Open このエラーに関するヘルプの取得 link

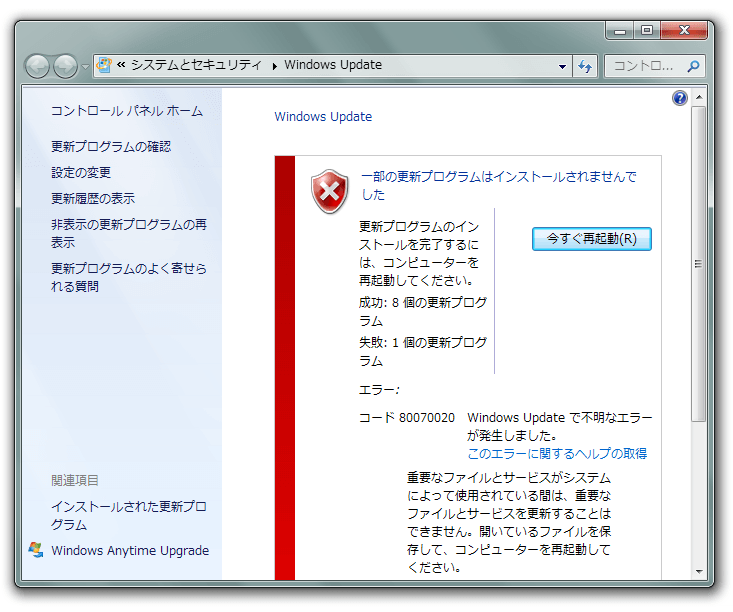(x=557, y=454)
